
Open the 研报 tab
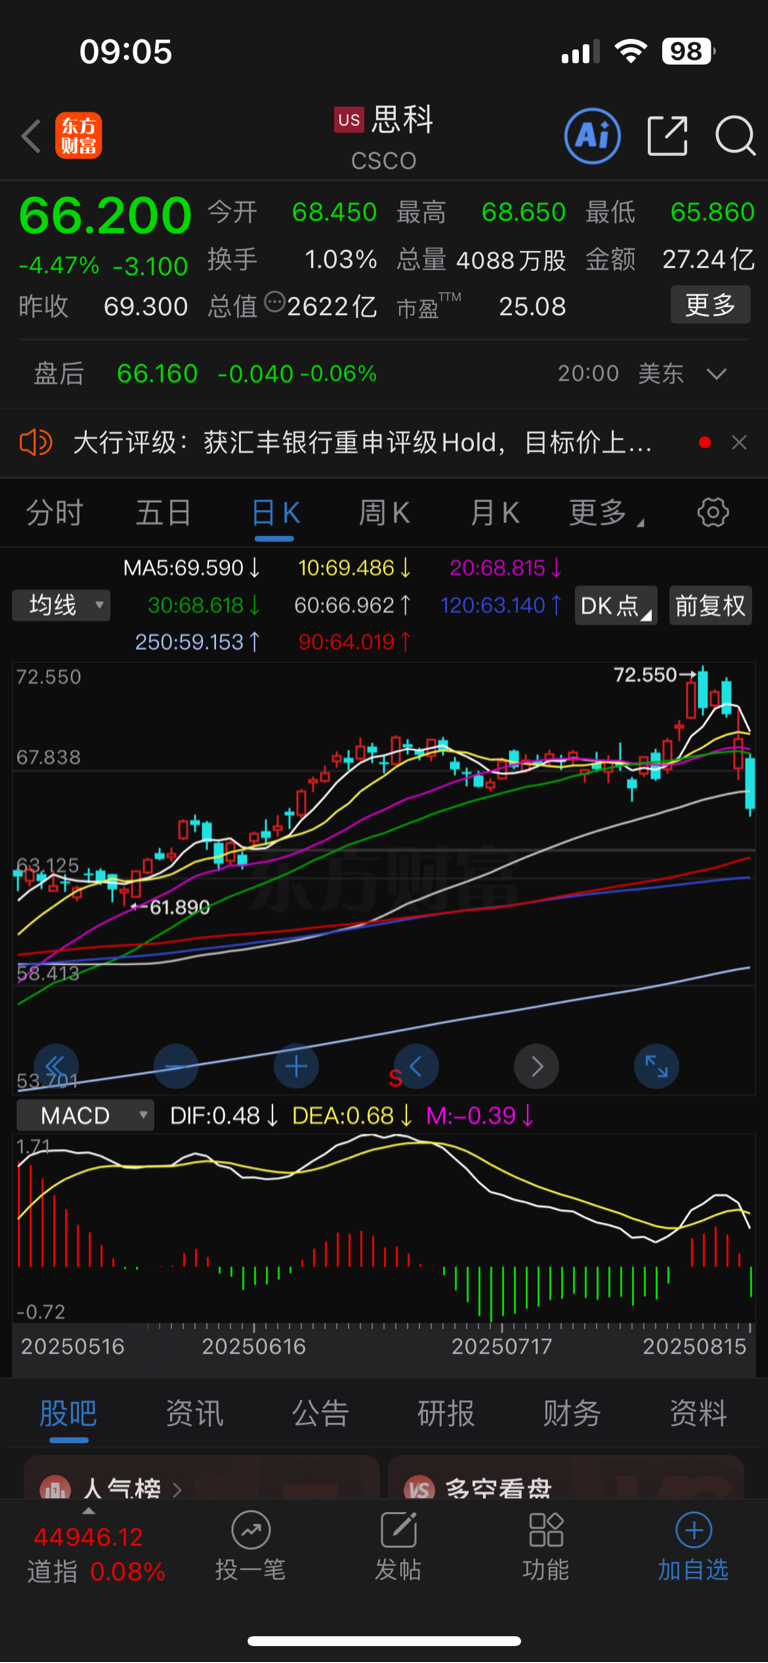click(446, 1413)
